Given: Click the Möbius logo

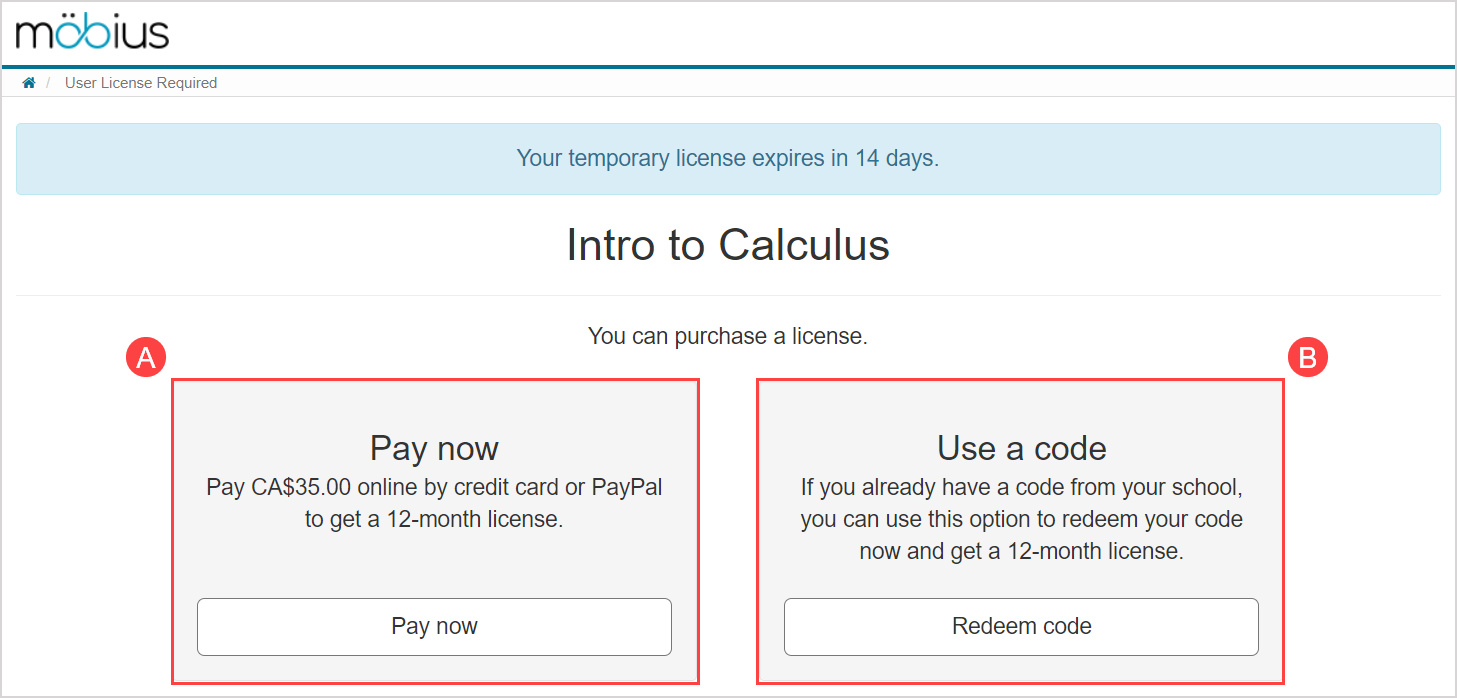Looking at the screenshot, I should [92, 33].
